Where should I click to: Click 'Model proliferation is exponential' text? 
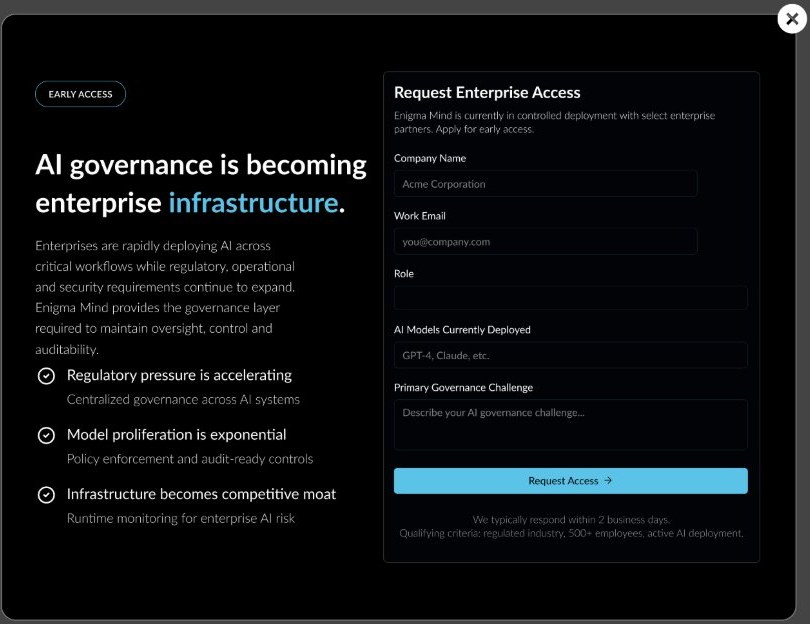click(177, 434)
